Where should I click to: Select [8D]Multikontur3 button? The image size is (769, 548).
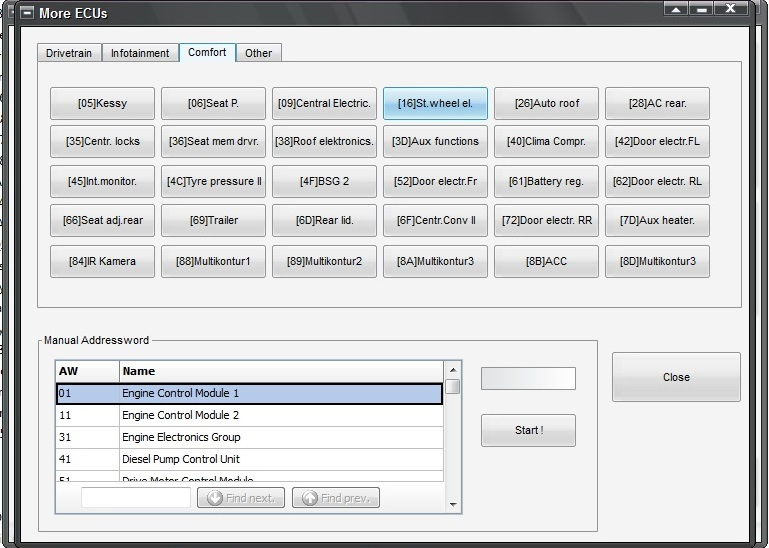657,261
